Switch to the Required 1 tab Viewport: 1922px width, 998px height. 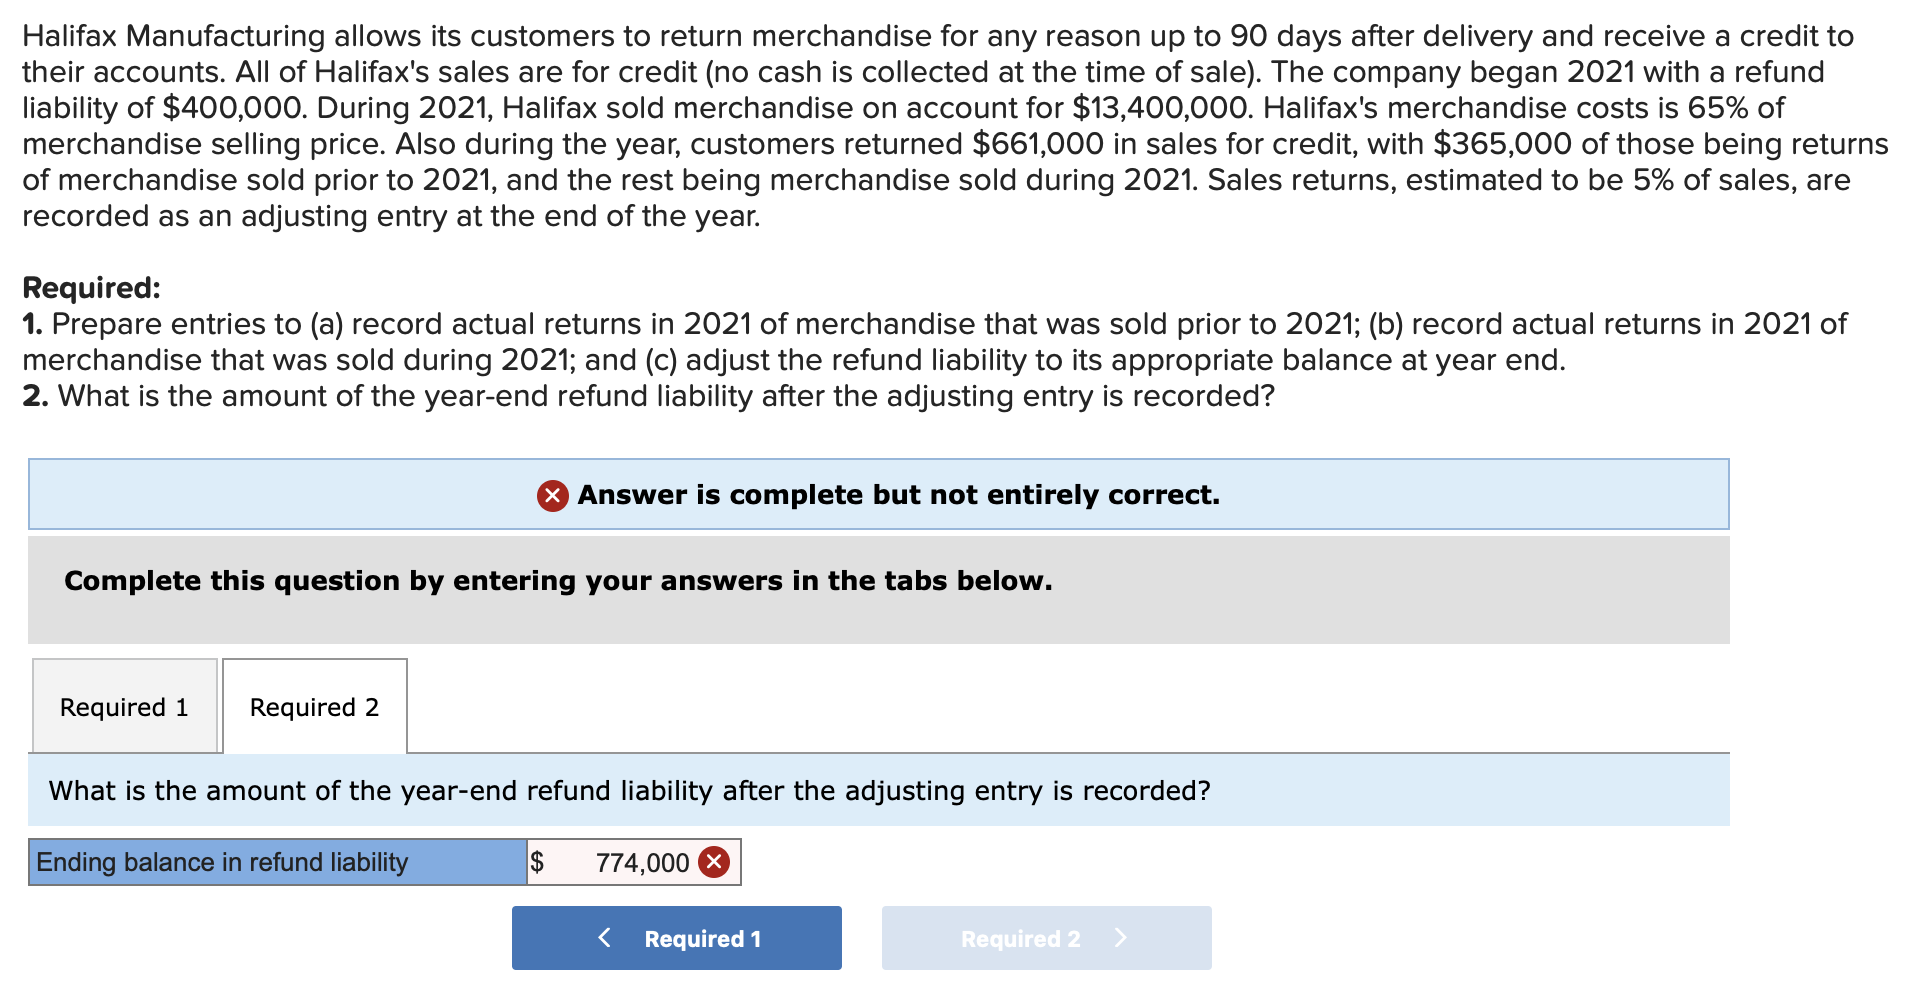click(125, 707)
